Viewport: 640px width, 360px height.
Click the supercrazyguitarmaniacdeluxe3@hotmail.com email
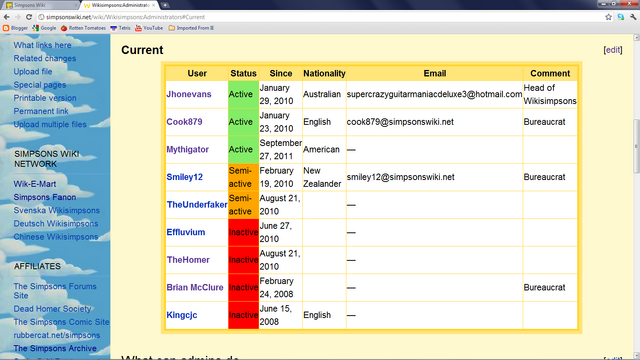(x=434, y=94)
